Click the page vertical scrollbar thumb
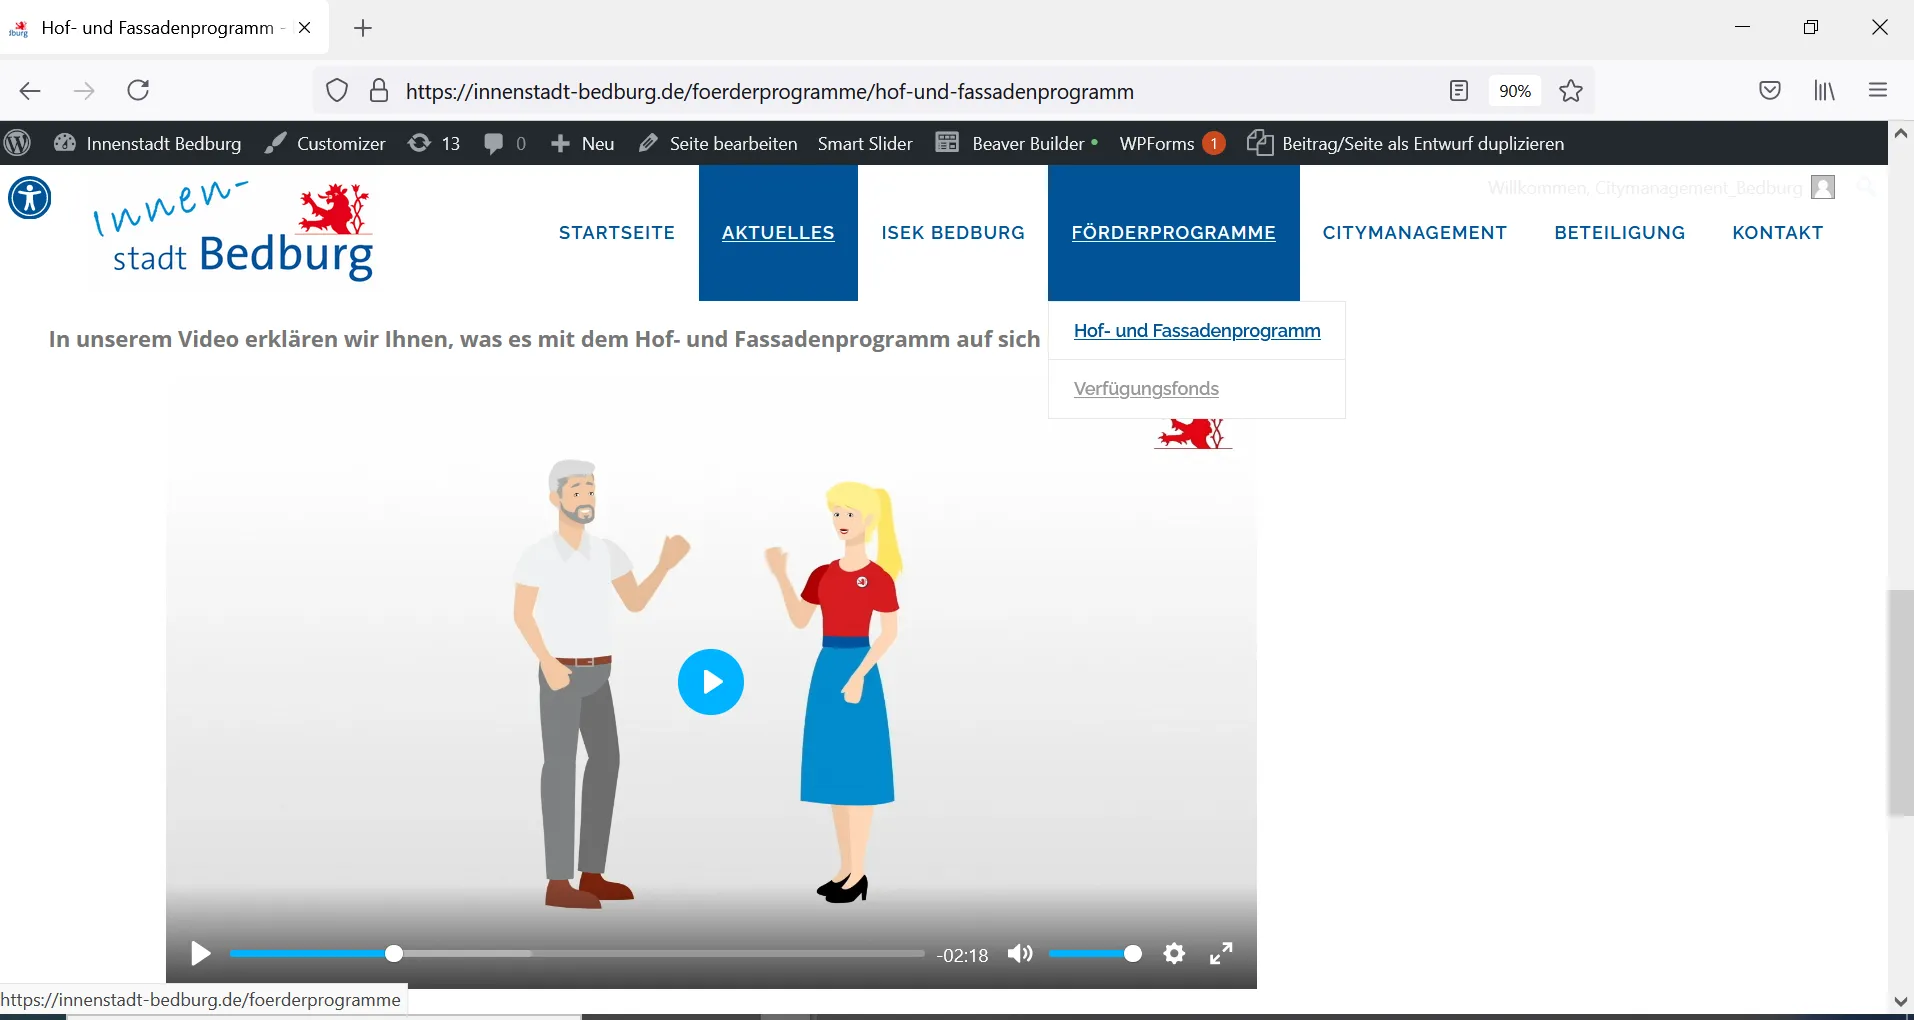Viewport: 1914px width, 1020px height. tap(1900, 703)
